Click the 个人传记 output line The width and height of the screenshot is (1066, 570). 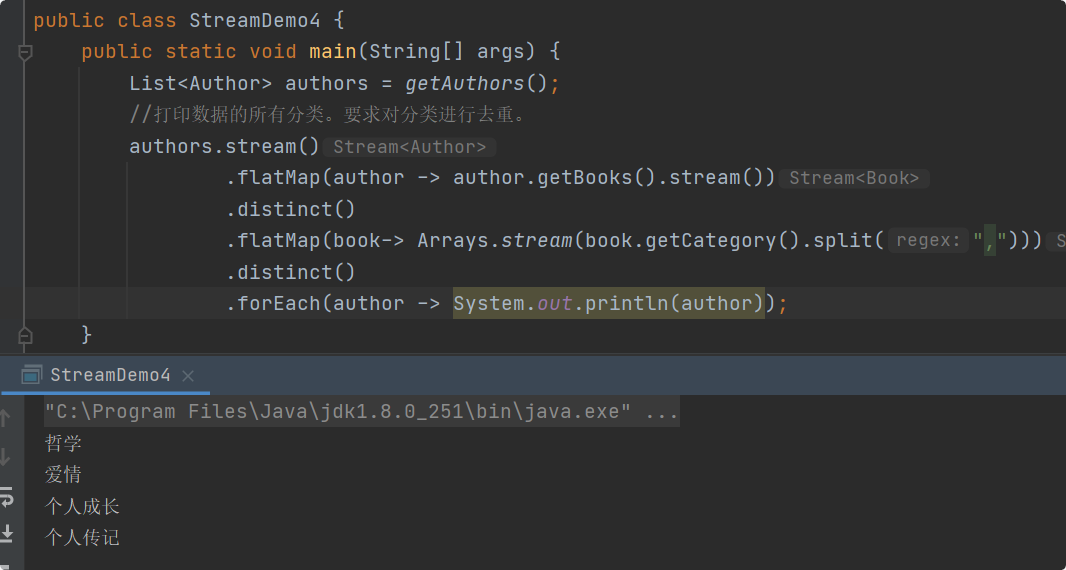click(x=82, y=537)
